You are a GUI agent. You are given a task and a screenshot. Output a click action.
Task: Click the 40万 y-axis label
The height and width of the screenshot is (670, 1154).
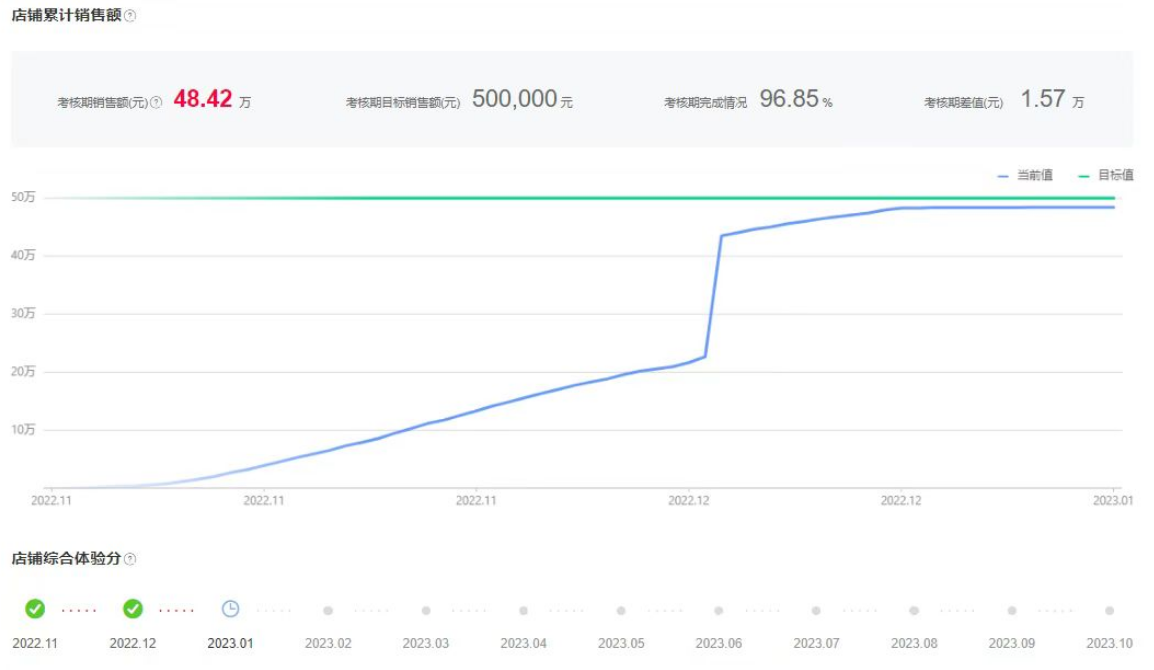pos(23,255)
